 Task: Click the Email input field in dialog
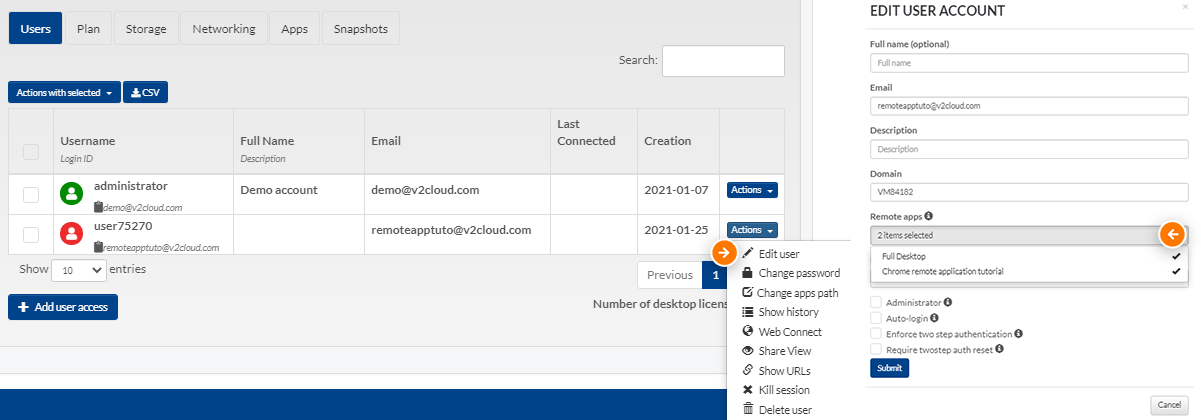tap(1029, 105)
